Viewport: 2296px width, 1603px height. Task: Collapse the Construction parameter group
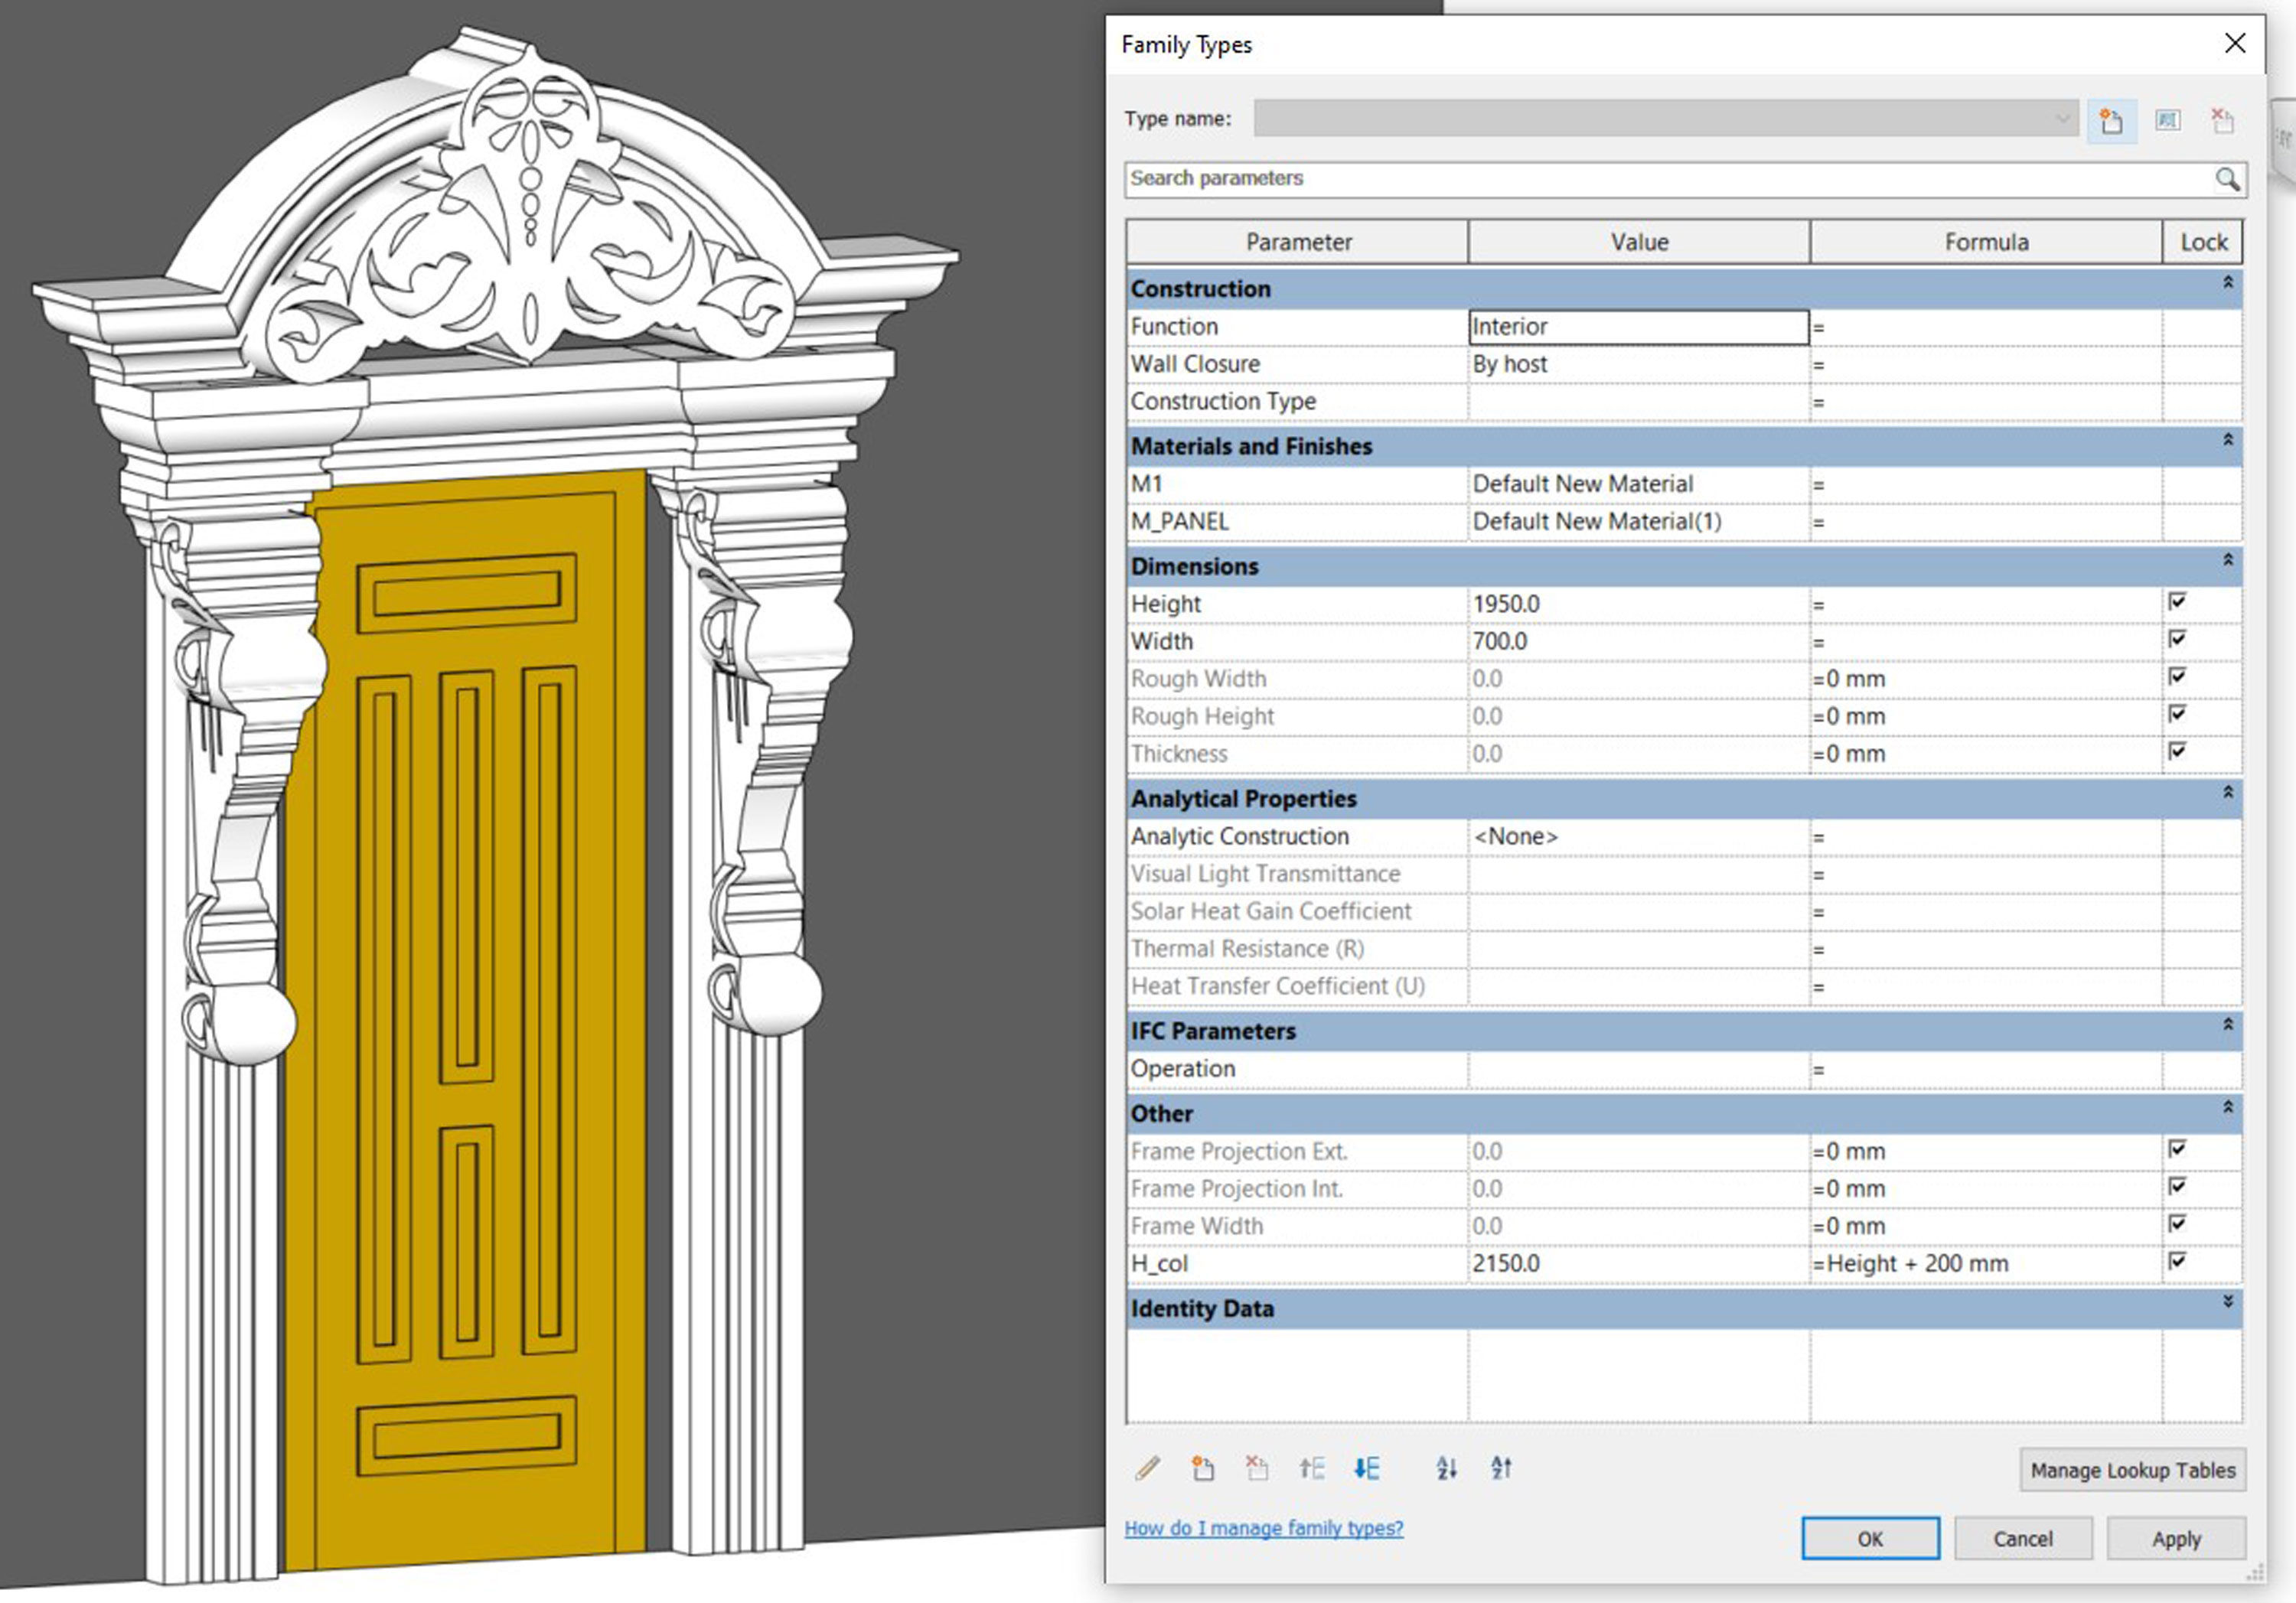tap(2228, 283)
